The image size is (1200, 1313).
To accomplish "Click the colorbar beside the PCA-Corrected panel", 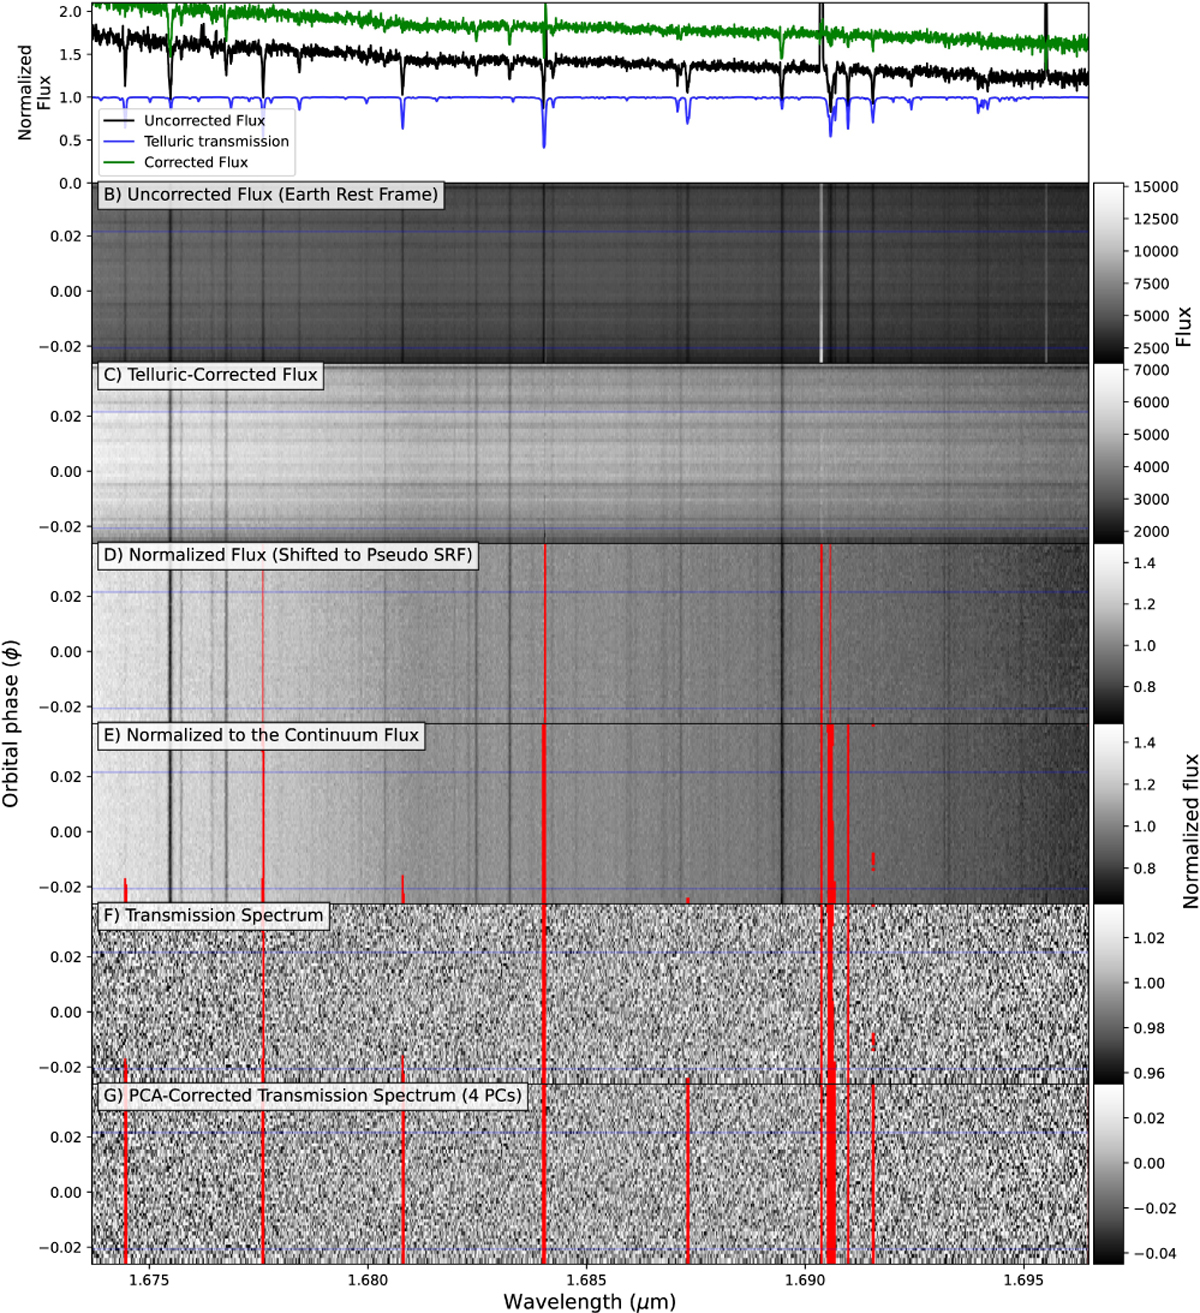I will click(x=1108, y=1173).
